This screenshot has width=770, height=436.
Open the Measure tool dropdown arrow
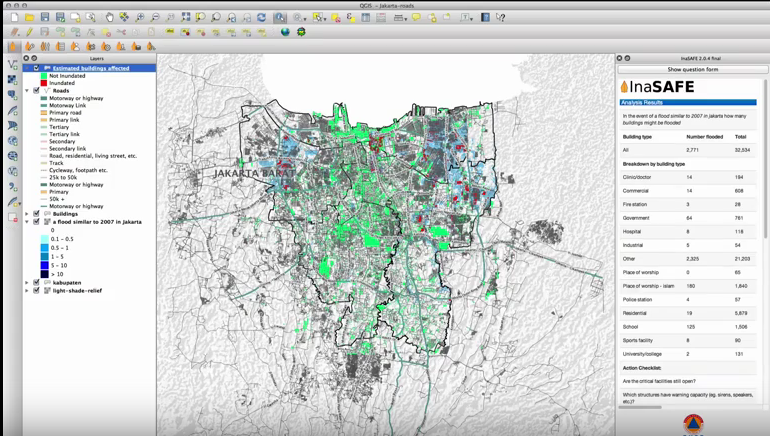coord(406,19)
